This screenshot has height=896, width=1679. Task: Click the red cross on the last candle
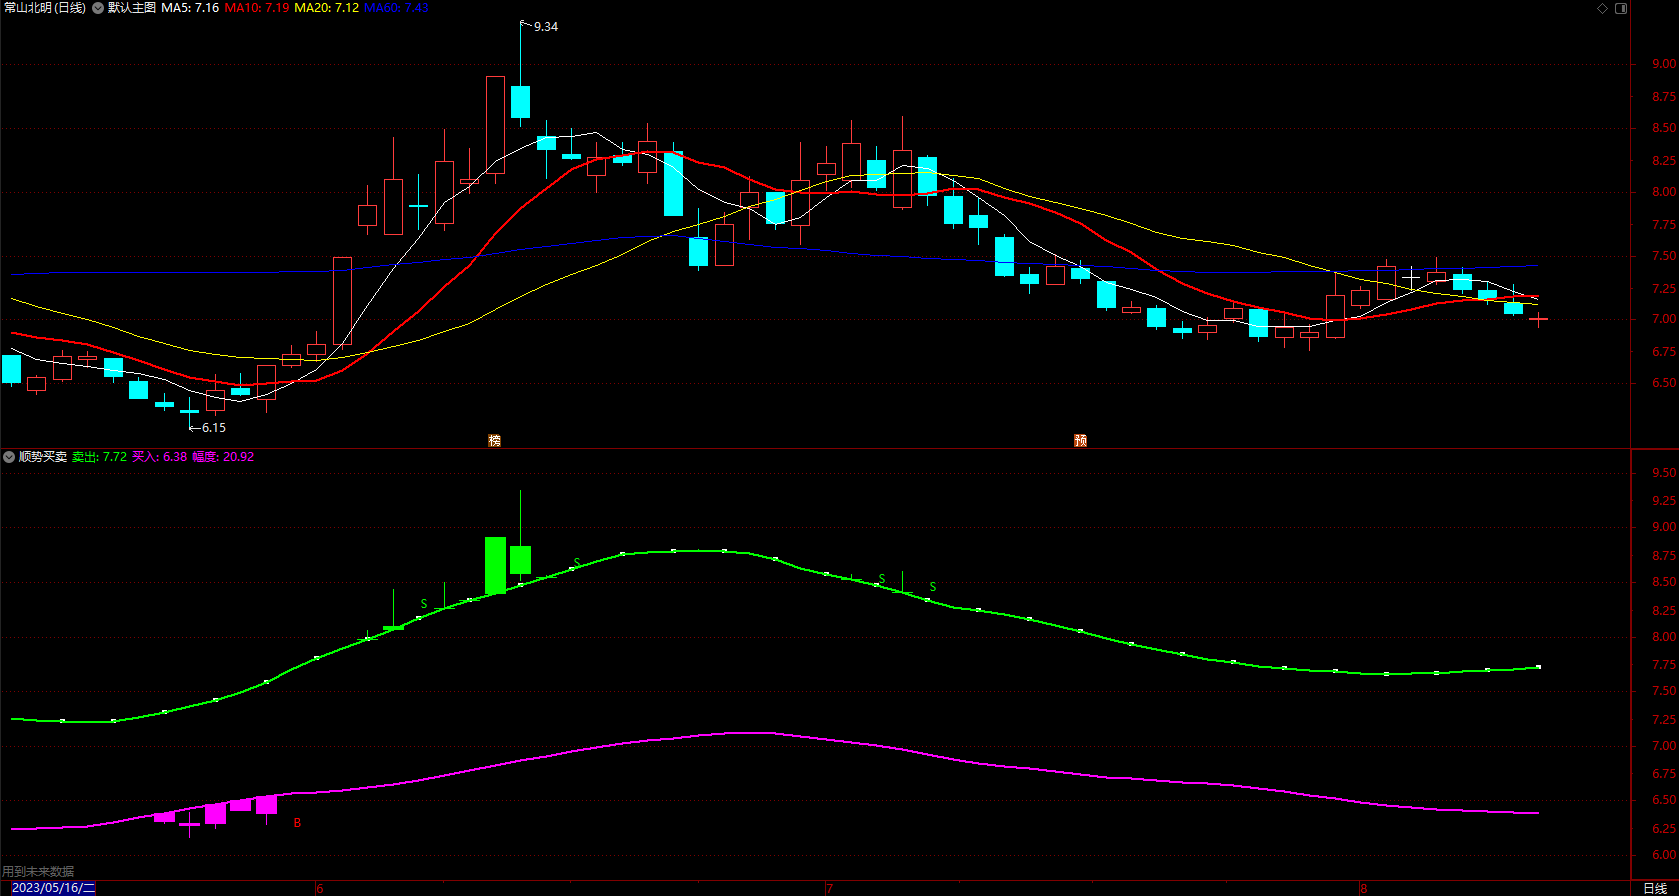[1539, 319]
